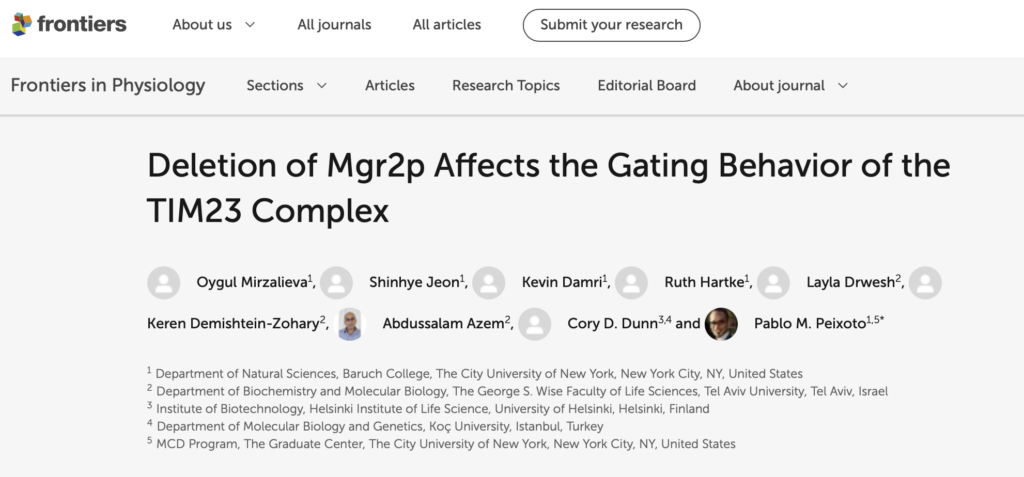This screenshot has width=1024, height=477.
Task: Click Cory D. Dunn's avatar icon
Action: coord(535,323)
